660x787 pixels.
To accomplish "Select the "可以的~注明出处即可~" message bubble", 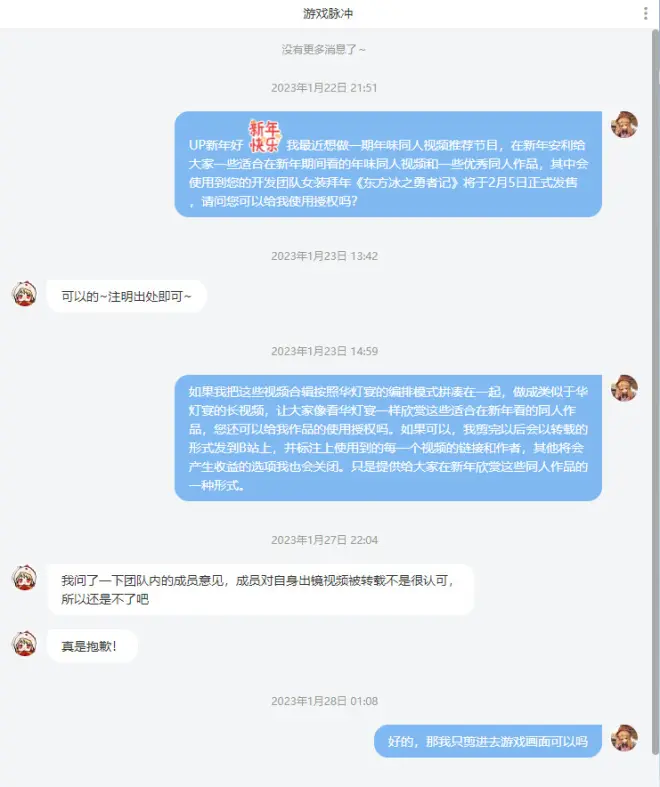I will click(x=126, y=296).
